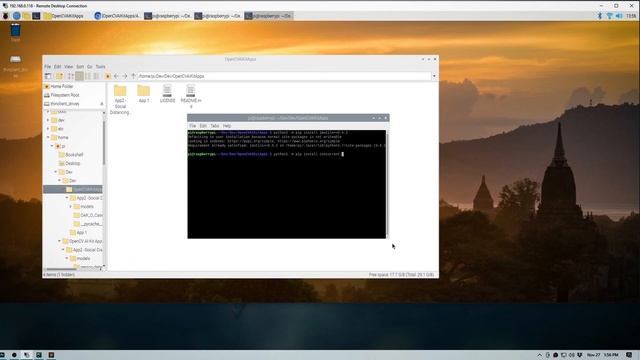Open the Sort menu in the file manager
The width and height of the screenshot is (640, 360).
80,67
